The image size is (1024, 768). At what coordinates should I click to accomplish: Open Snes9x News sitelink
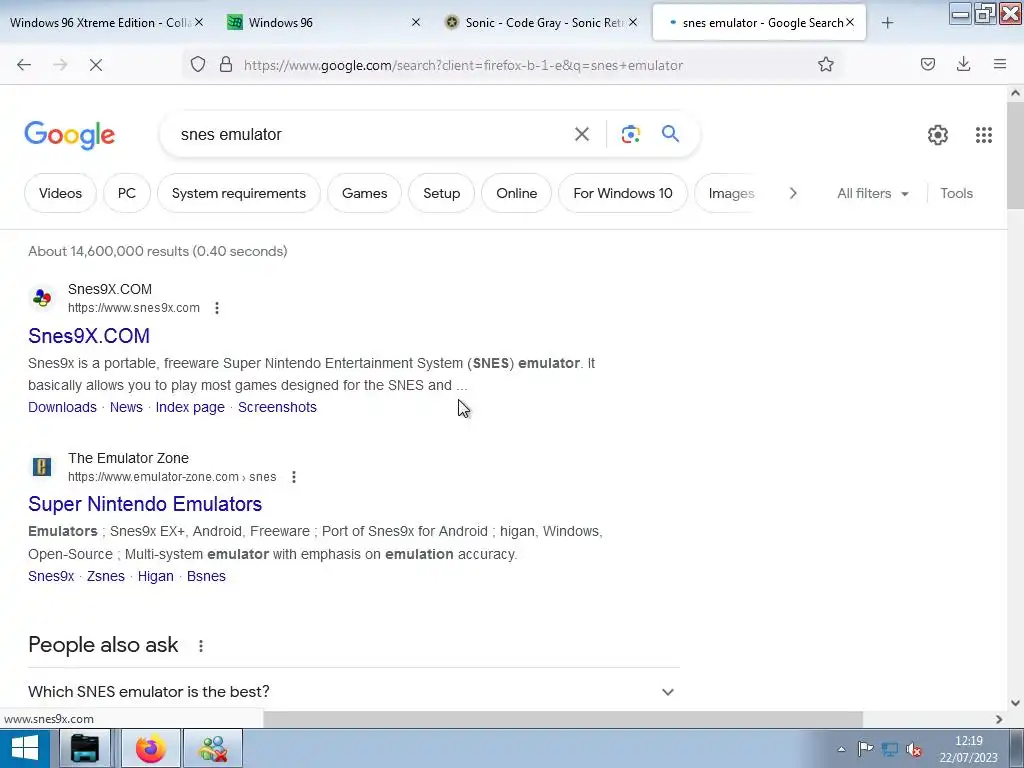click(126, 407)
